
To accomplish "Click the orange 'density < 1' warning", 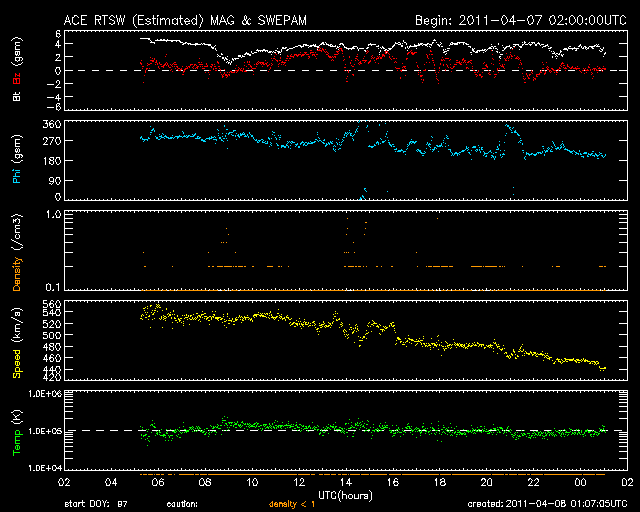I will [x=292, y=504].
